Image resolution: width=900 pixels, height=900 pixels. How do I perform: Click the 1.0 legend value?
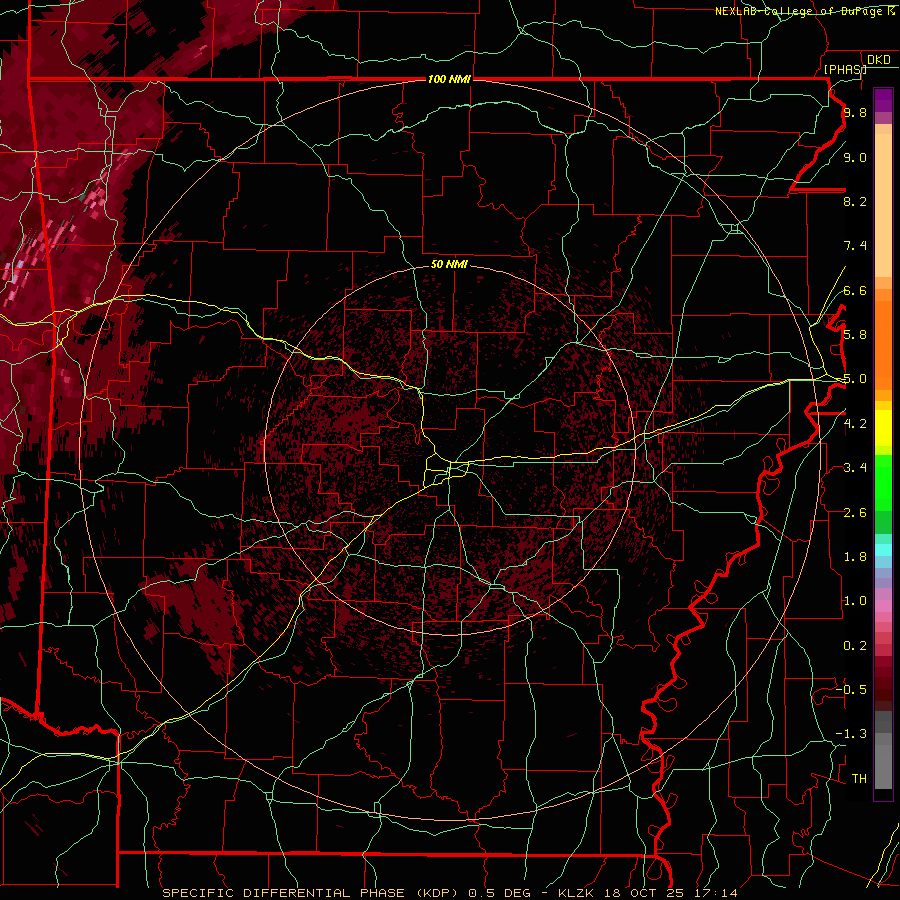coord(855,601)
